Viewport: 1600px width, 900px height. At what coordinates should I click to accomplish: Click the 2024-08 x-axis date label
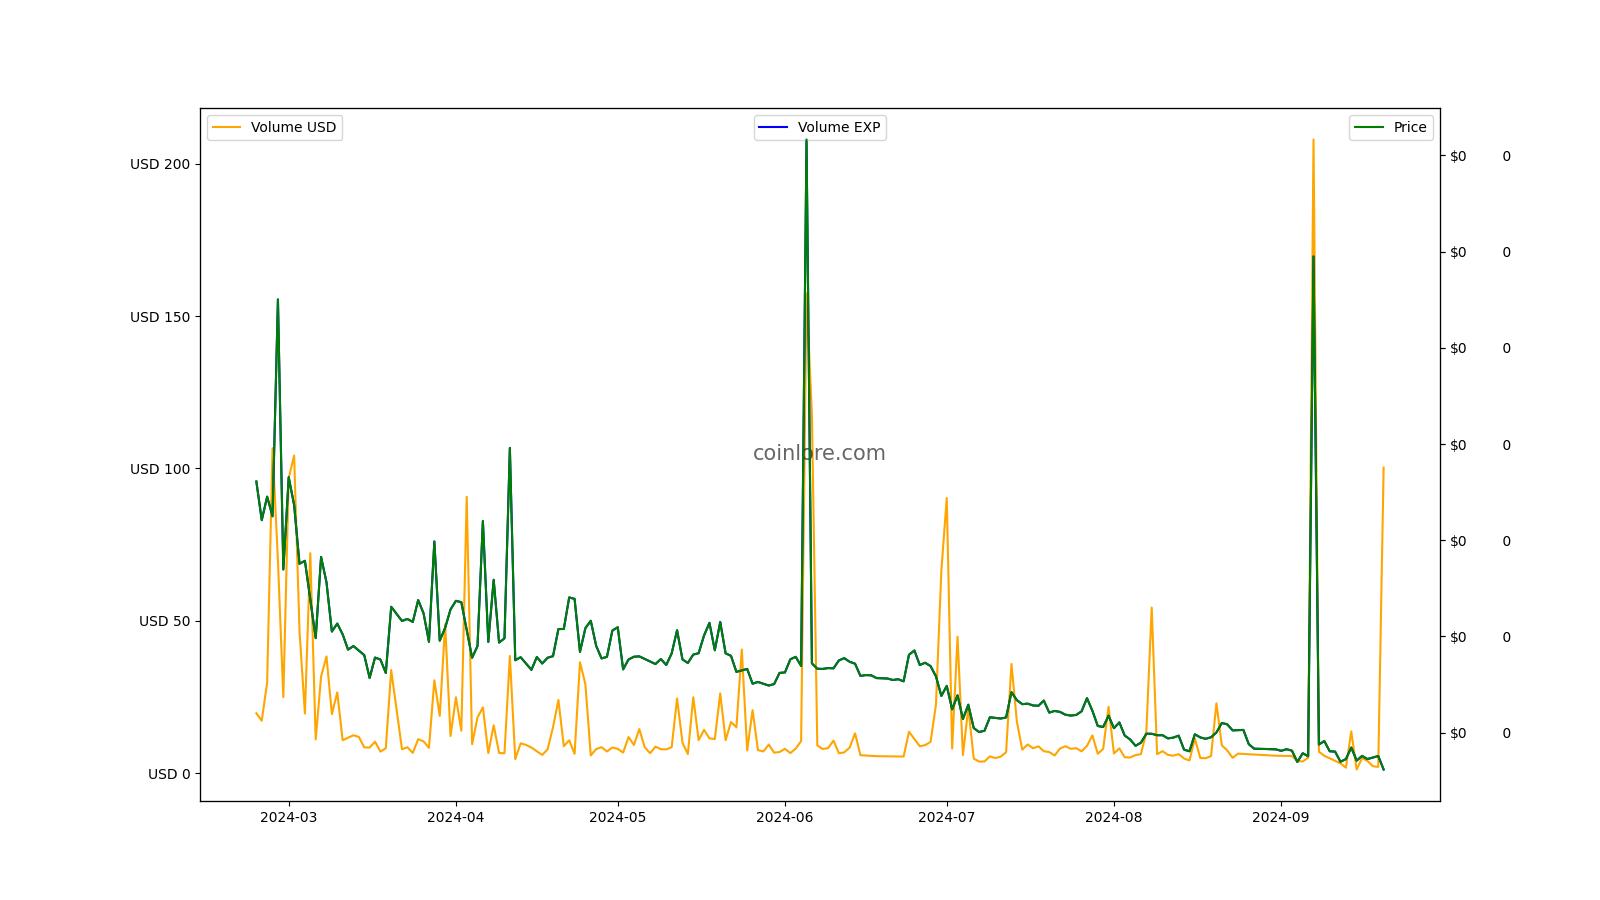1114,816
